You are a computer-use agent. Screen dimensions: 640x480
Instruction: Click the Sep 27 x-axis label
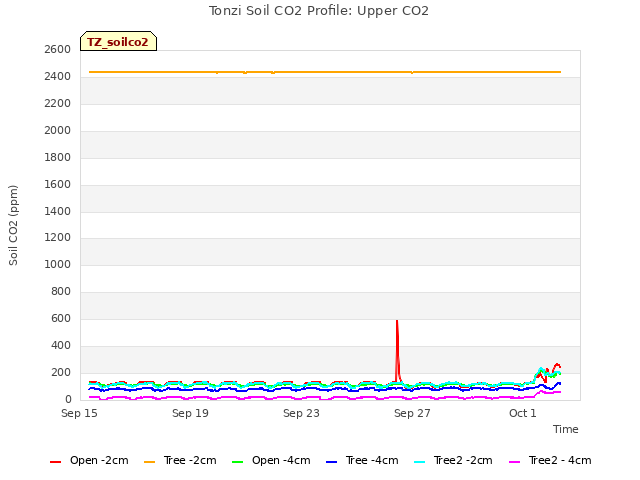[412, 413]
